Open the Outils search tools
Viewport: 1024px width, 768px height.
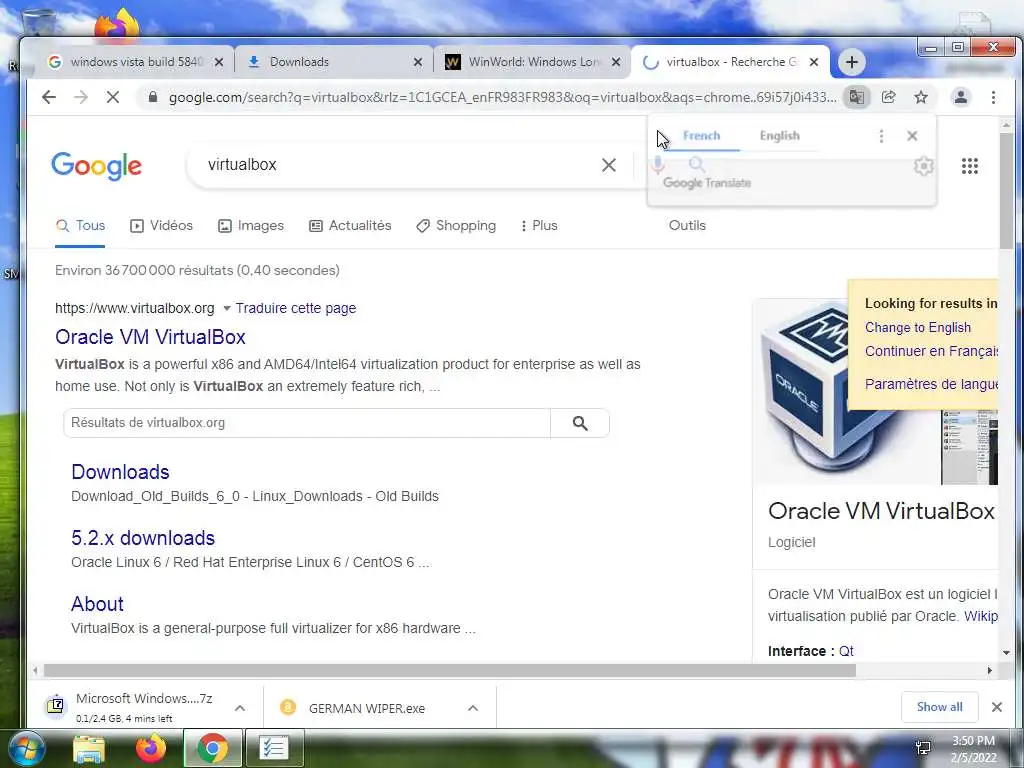point(687,225)
